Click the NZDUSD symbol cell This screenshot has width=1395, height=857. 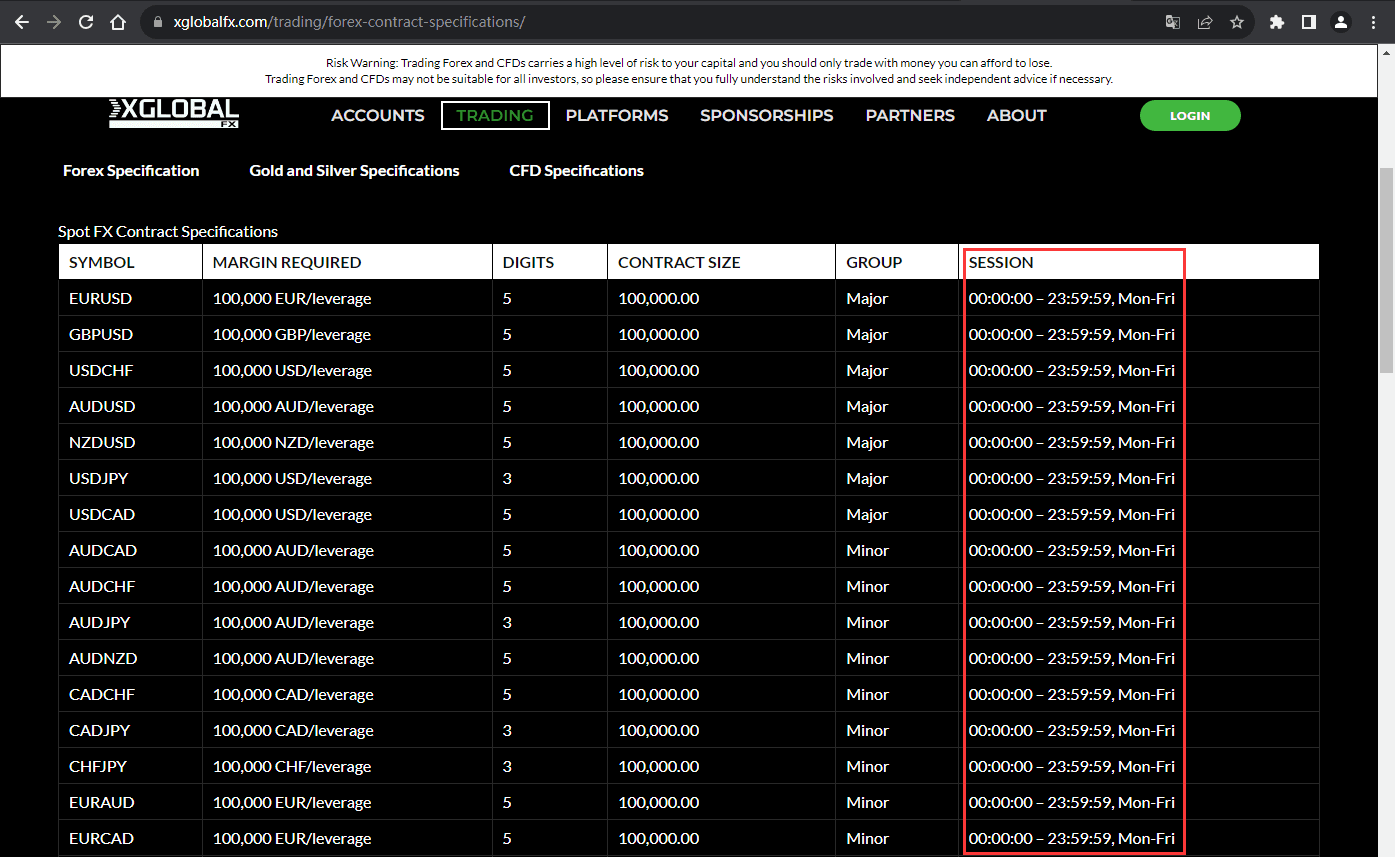click(x=130, y=442)
